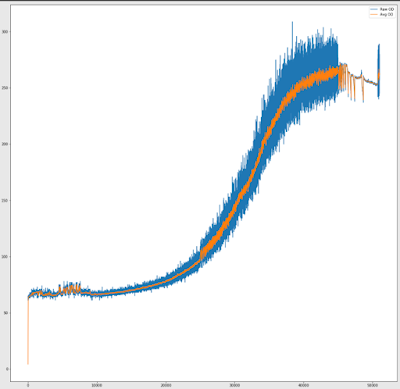400x389 pixels.
Task: Click the 150 y-axis tick label
Action: [x=5, y=201]
